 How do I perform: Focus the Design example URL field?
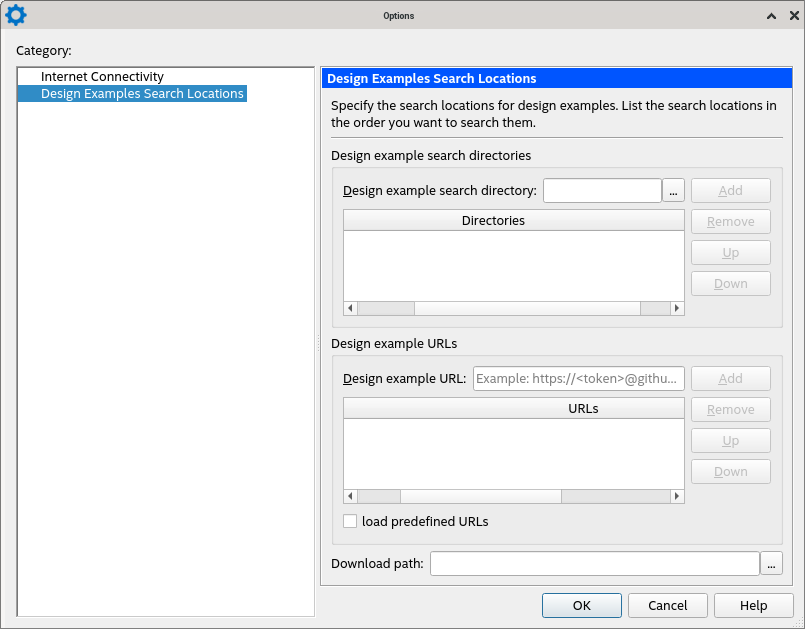click(578, 379)
